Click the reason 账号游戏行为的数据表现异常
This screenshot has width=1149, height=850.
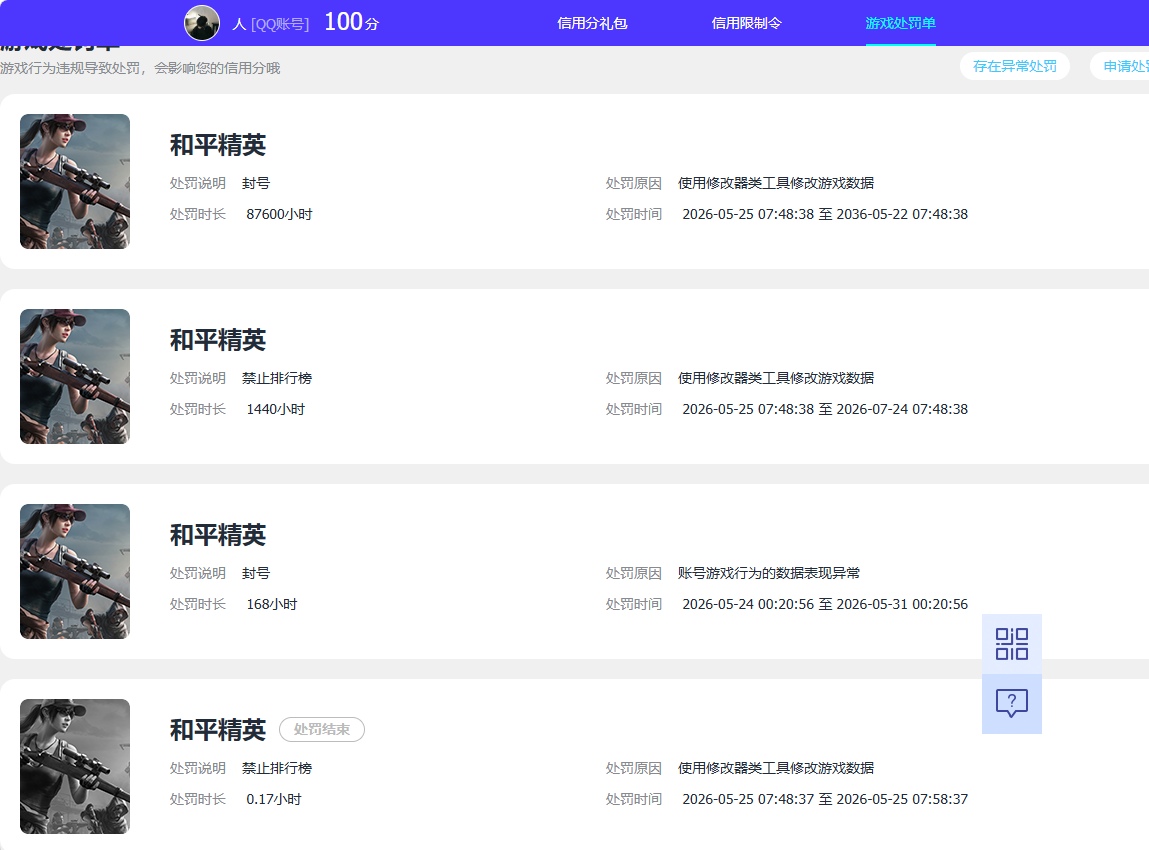click(769, 573)
